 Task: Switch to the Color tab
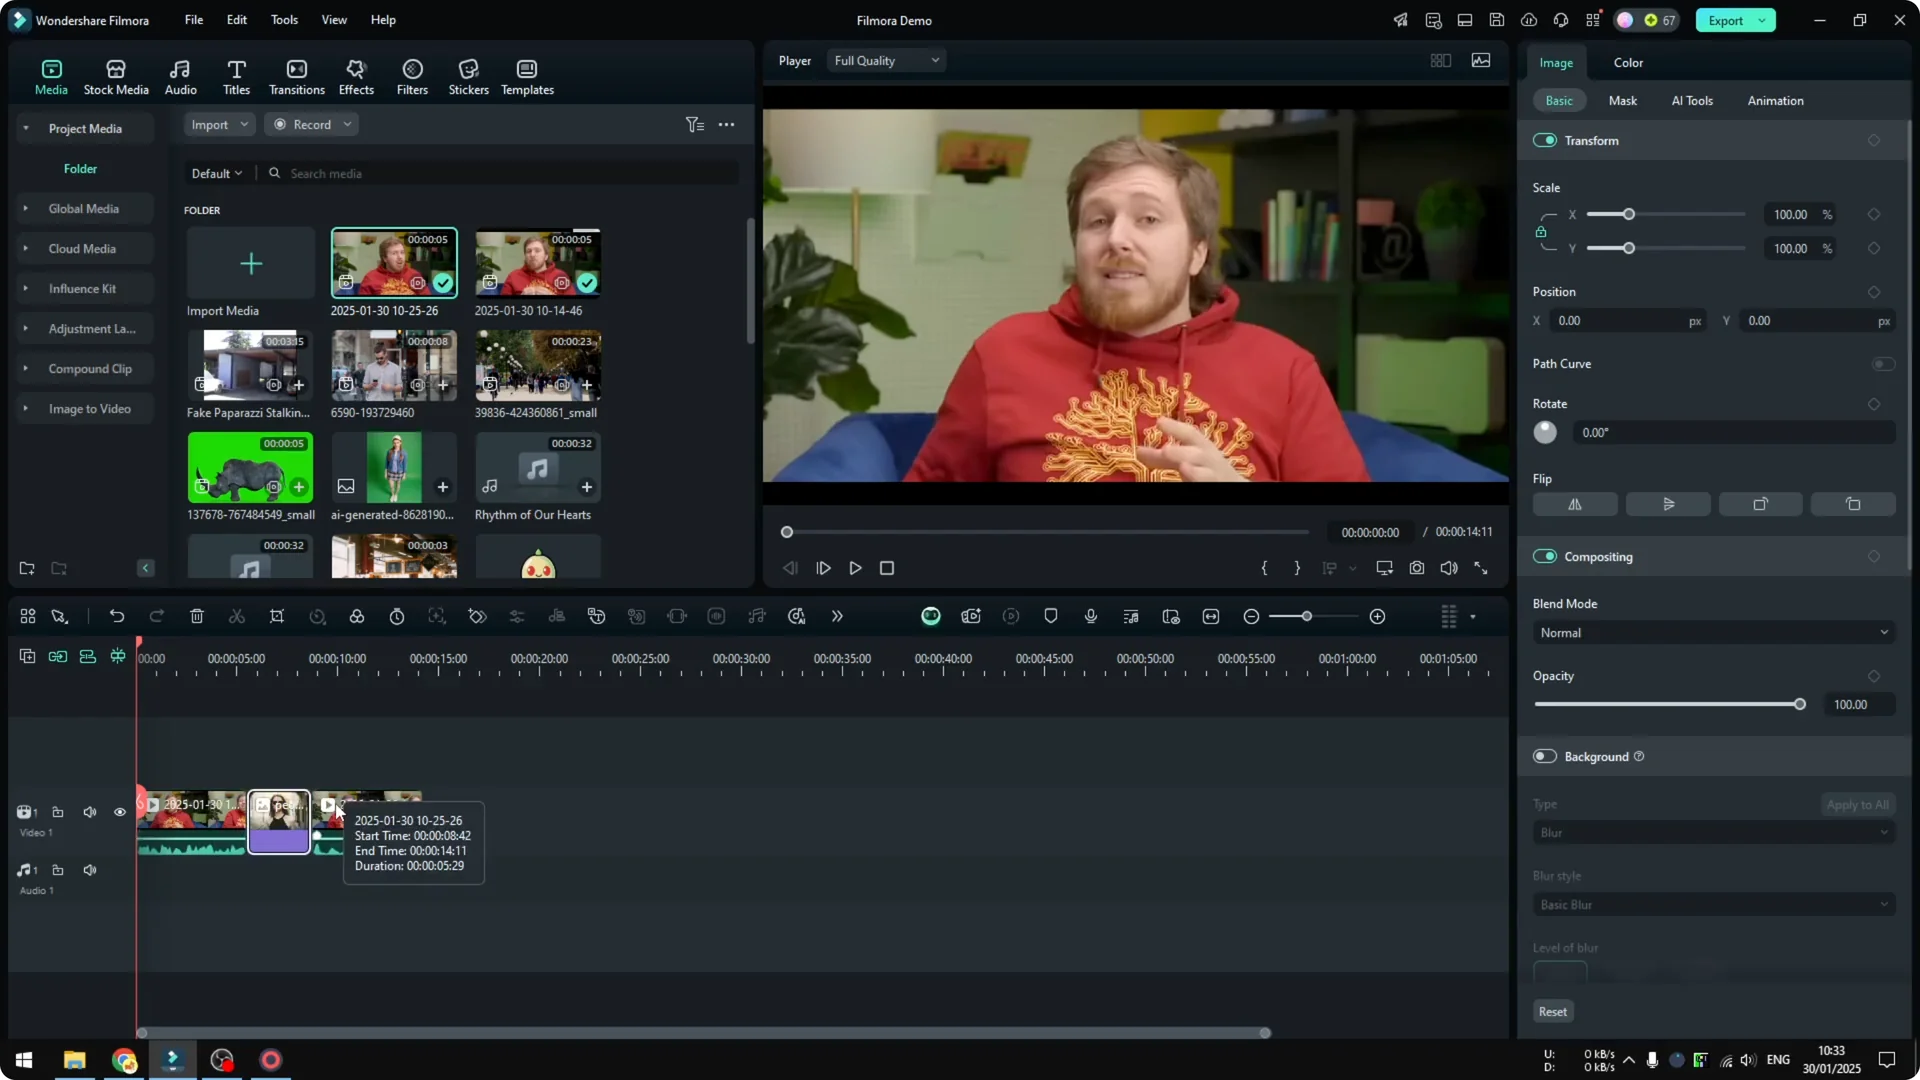(1627, 62)
